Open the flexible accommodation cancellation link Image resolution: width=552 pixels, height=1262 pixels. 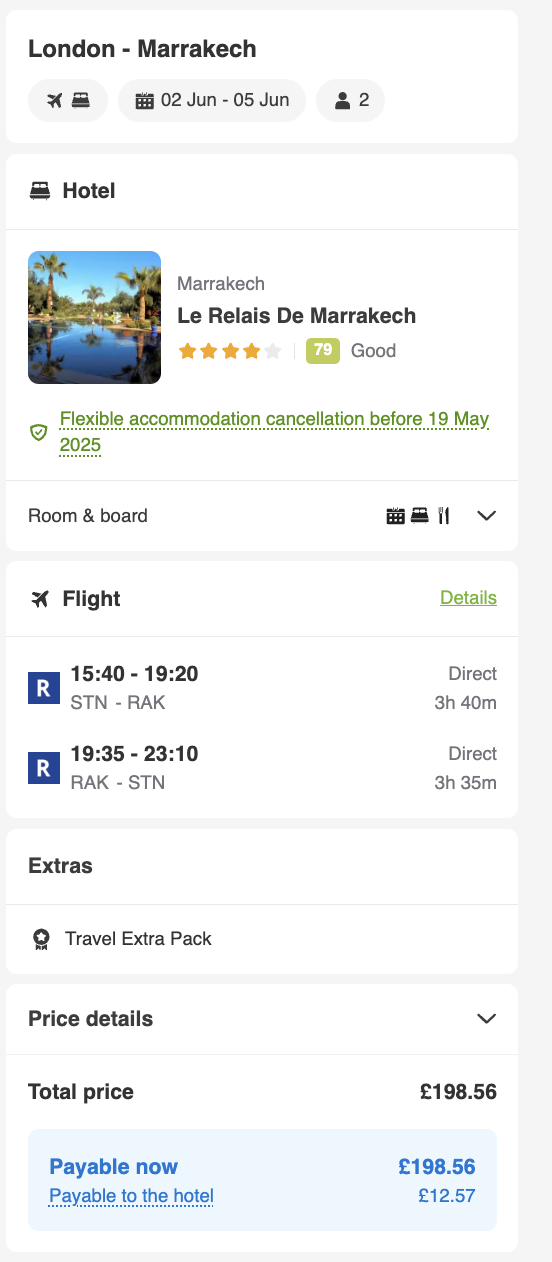click(274, 432)
